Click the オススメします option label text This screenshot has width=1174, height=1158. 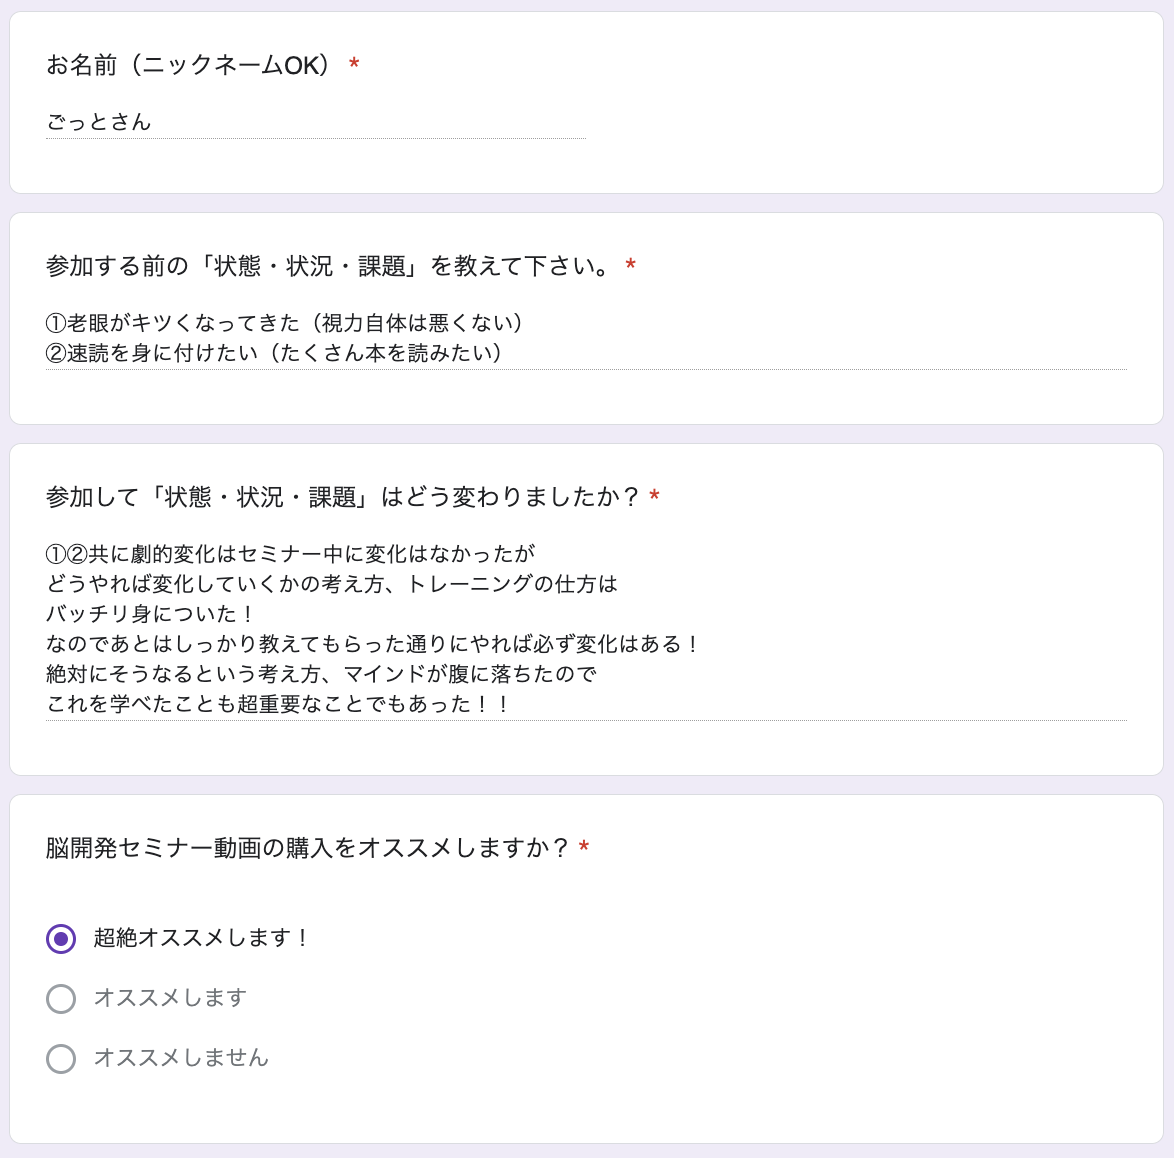[x=170, y=998]
